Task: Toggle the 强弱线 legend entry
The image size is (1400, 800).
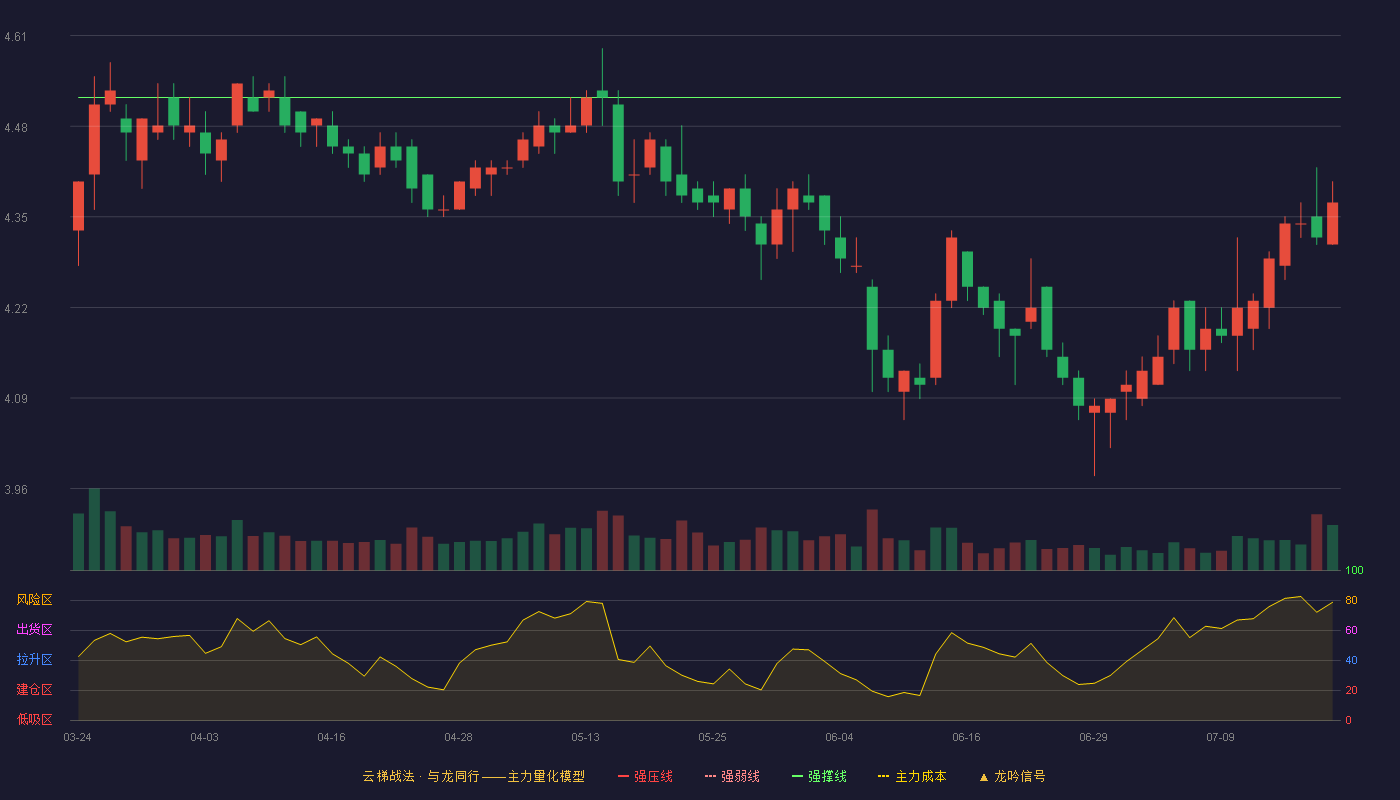Action: pyautogui.click(x=732, y=776)
